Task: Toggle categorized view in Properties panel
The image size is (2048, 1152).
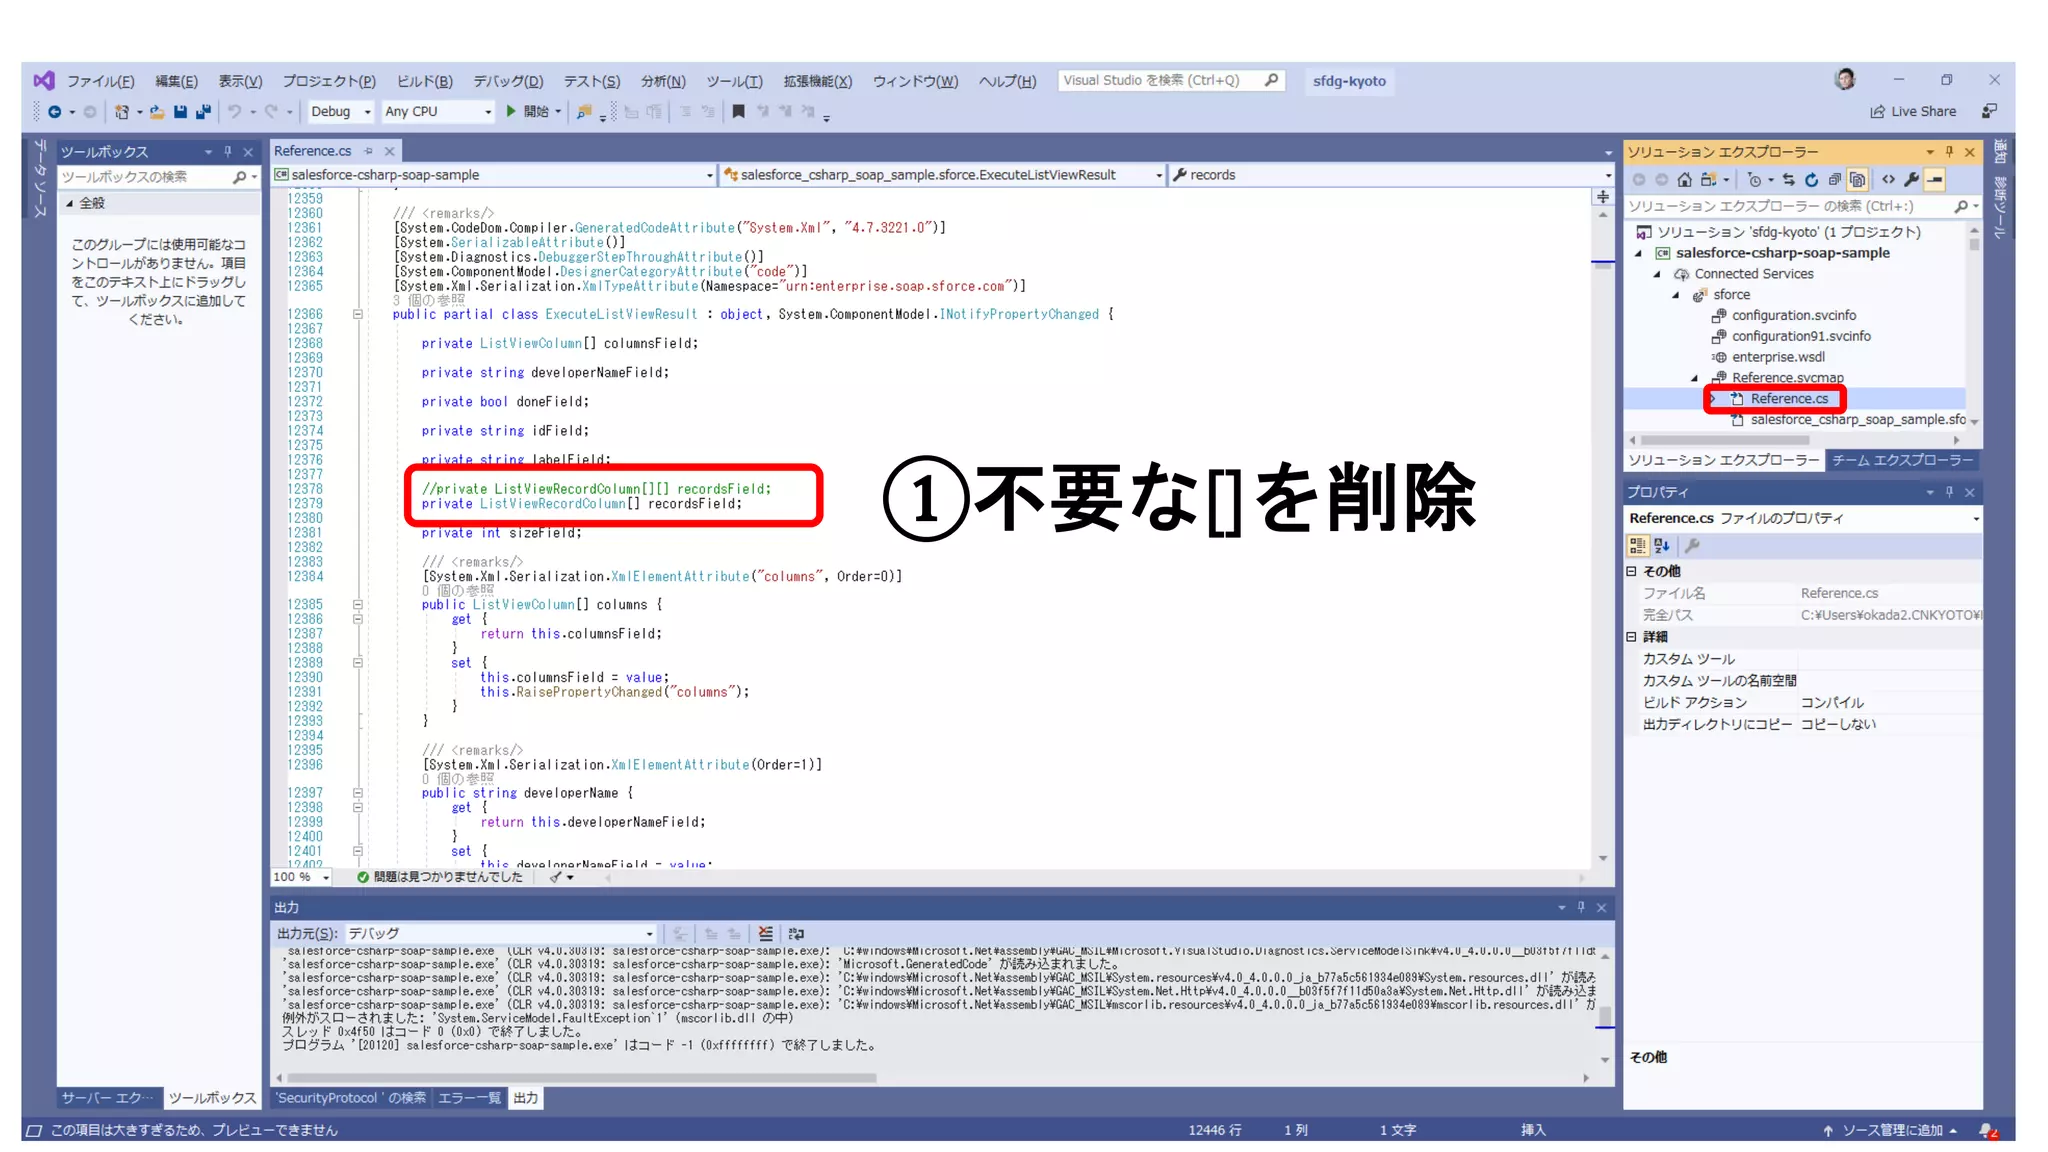Action: coord(1637,546)
